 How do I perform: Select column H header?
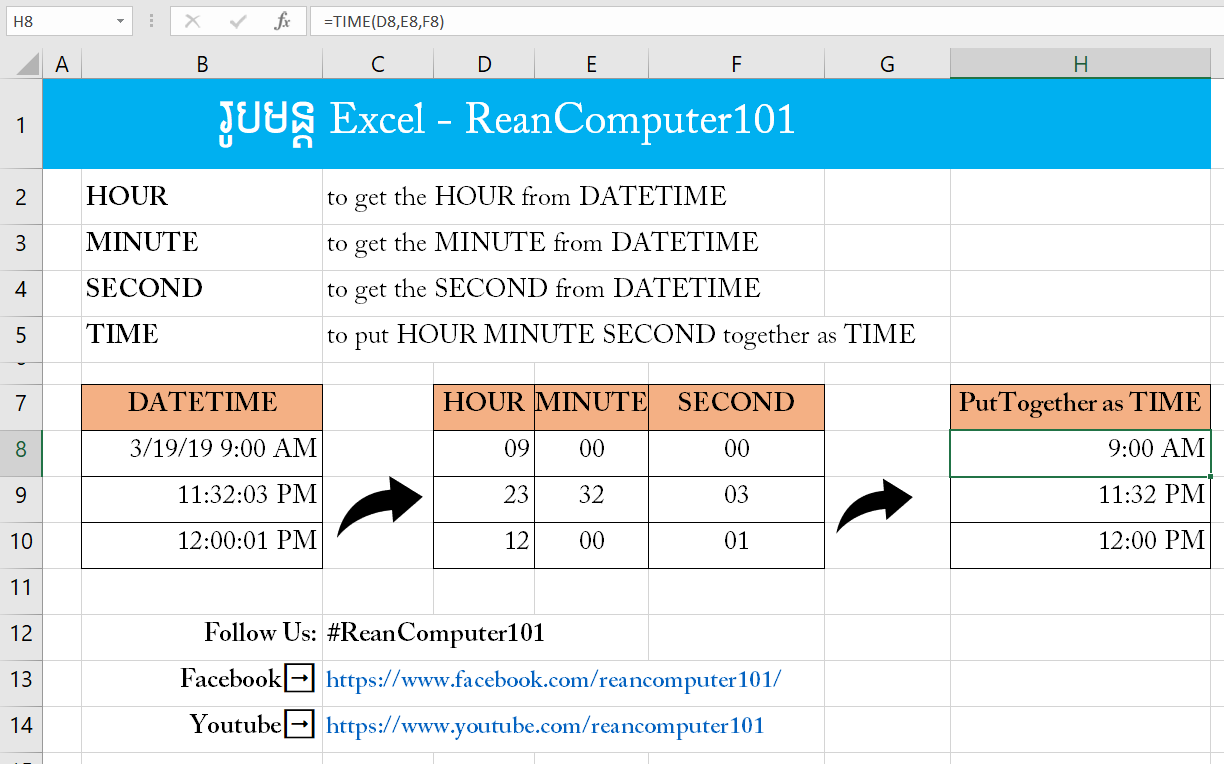coord(1080,64)
